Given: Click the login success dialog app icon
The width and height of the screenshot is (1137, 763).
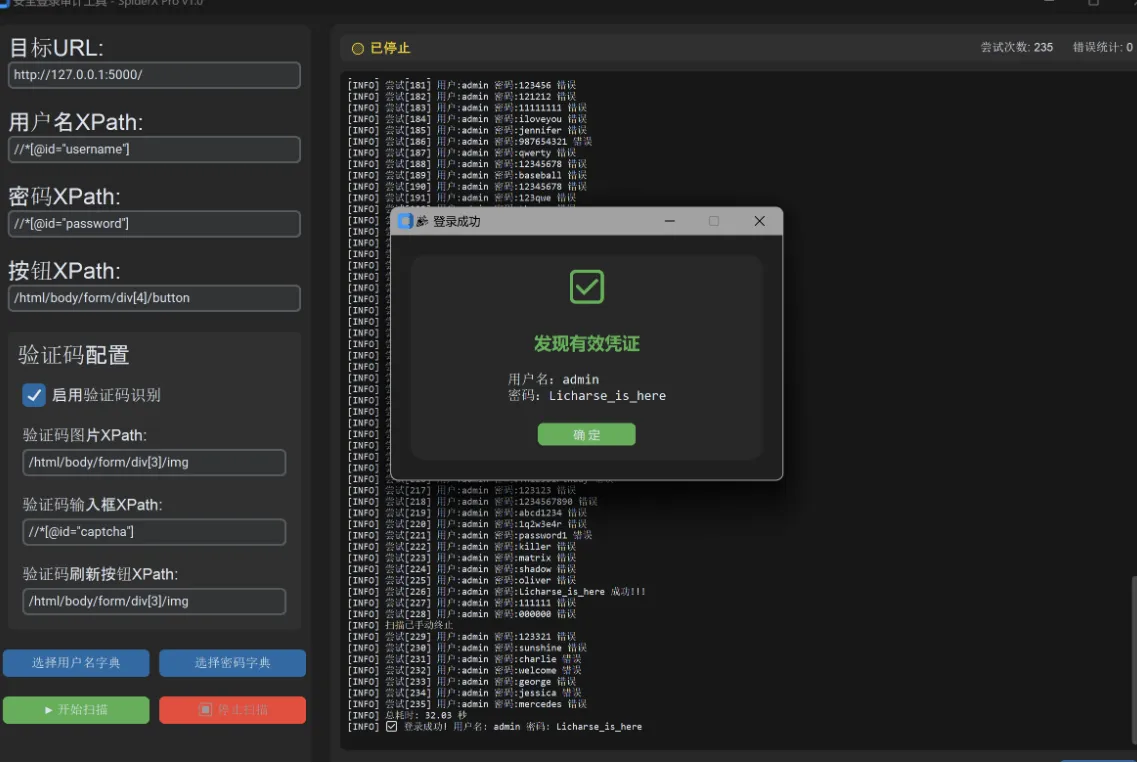Looking at the screenshot, I should [405, 221].
